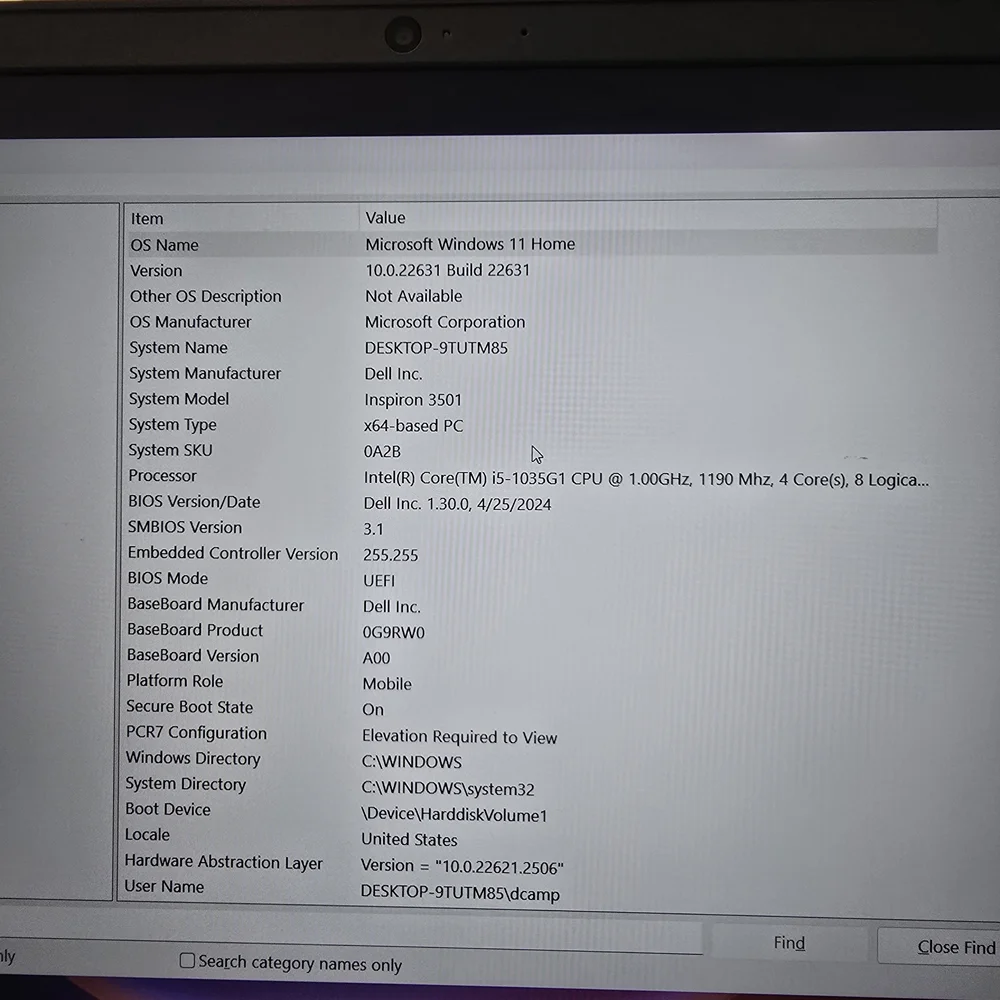Select the BIOS Version/Date row label
1000x1000 pixels.
coord(194,501)
